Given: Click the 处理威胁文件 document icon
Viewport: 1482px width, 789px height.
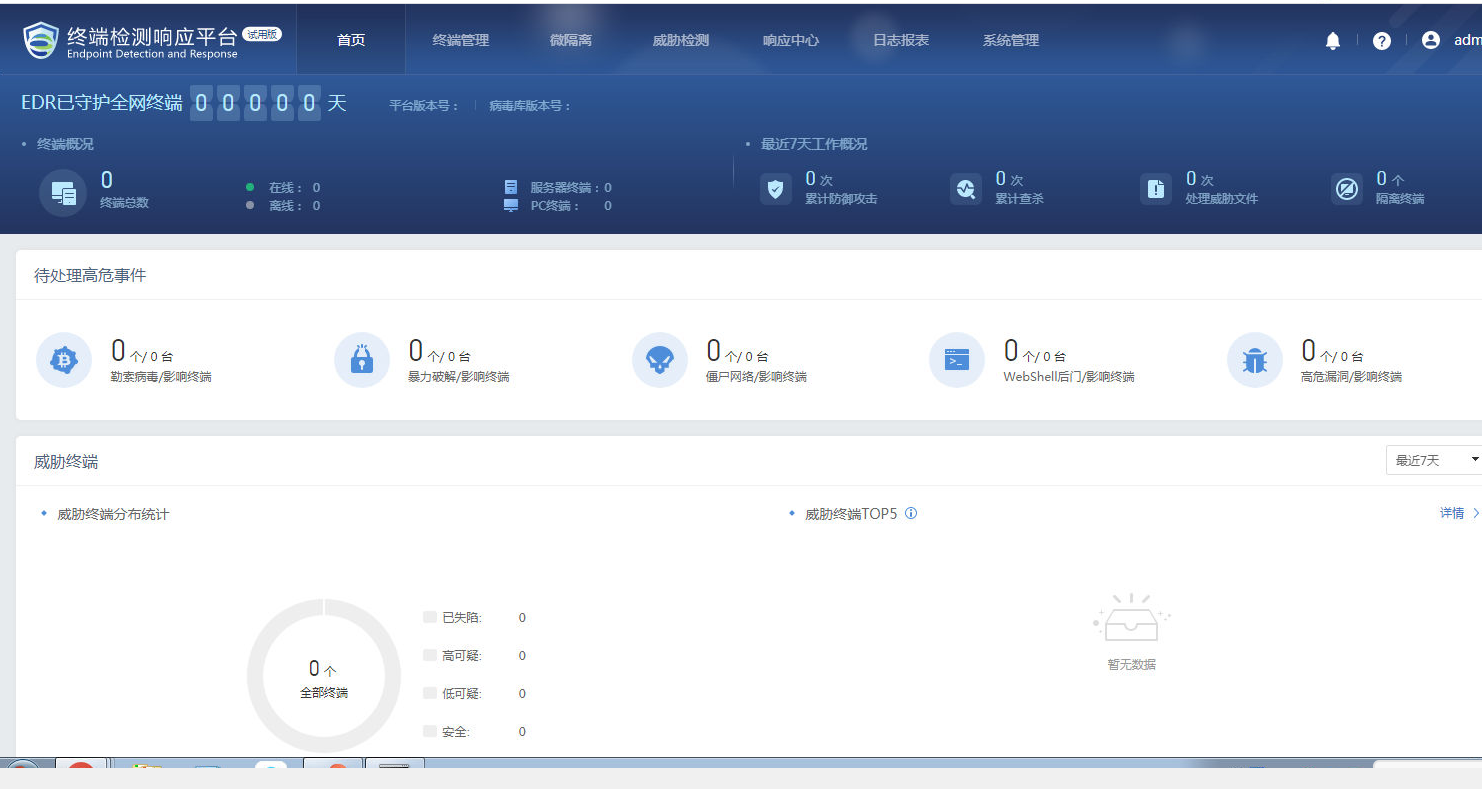Looking at the screenshot, I should click(1156, 188).
